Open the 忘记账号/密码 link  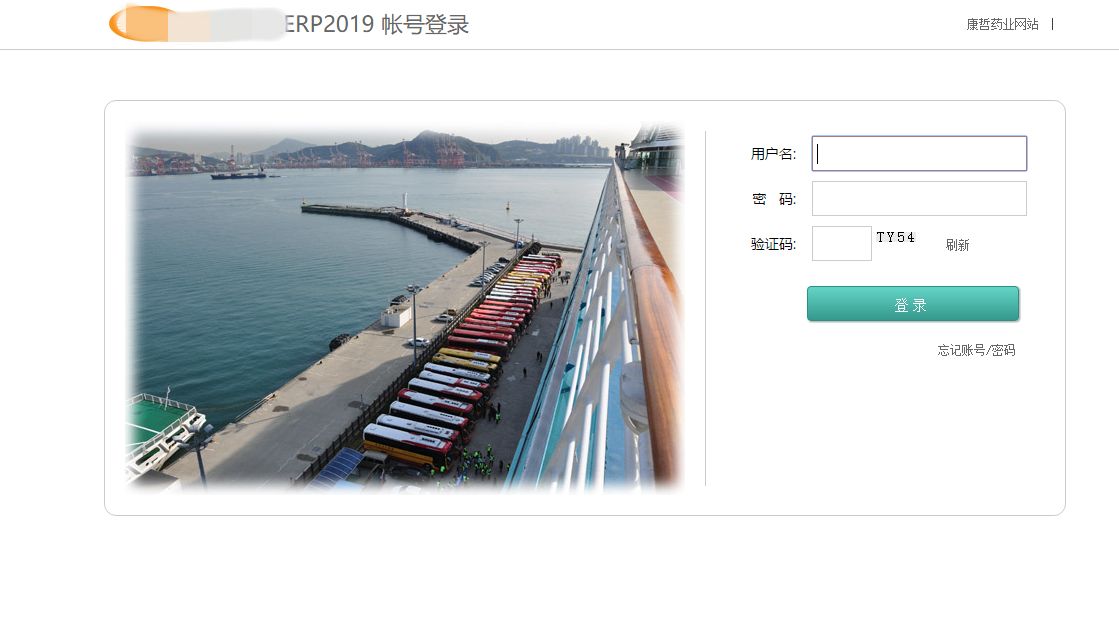click(x=976, y=350)
